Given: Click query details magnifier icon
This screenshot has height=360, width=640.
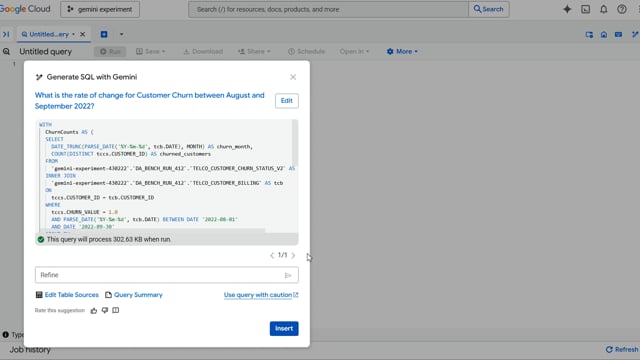Looking at the screenshot, I should coord(6,51).
